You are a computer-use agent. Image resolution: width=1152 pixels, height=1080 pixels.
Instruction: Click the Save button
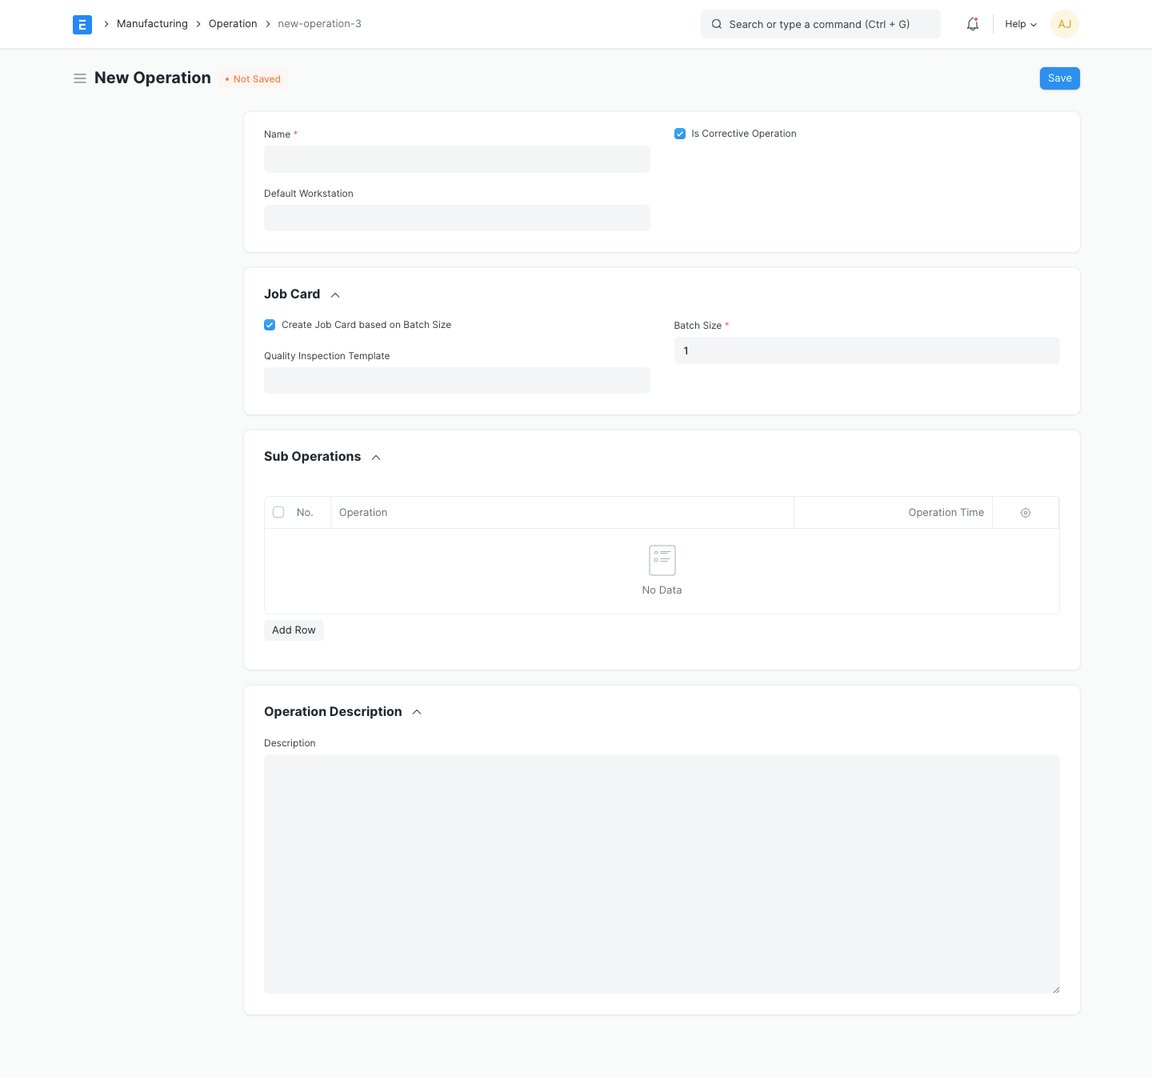[1059, 78]
